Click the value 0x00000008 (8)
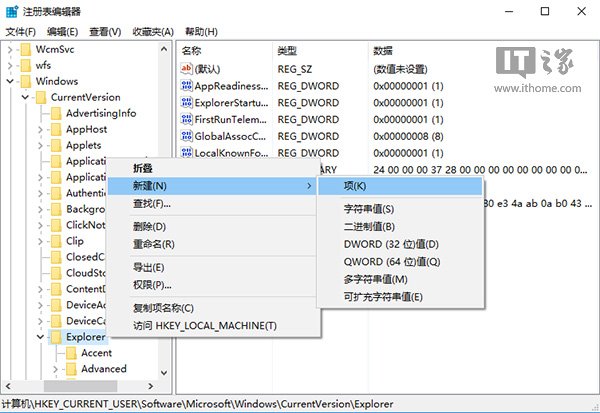 [408, 136]
